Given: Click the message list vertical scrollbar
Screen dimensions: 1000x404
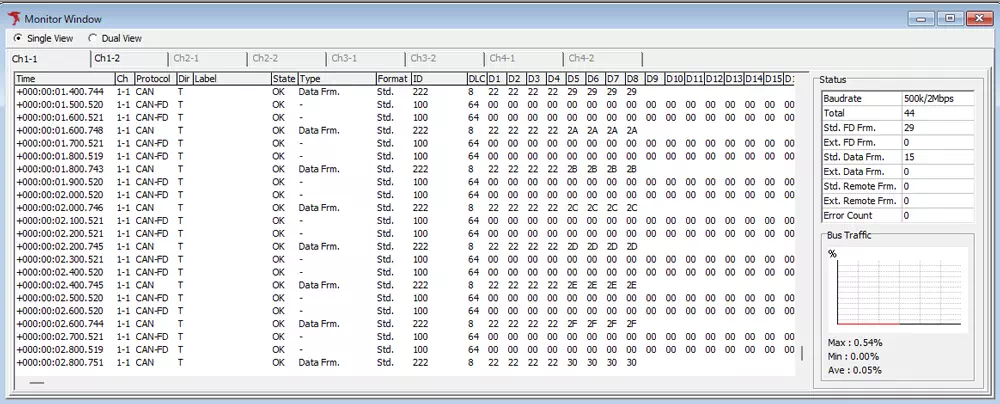Looking at the screenshot, I should coord(801,354).
